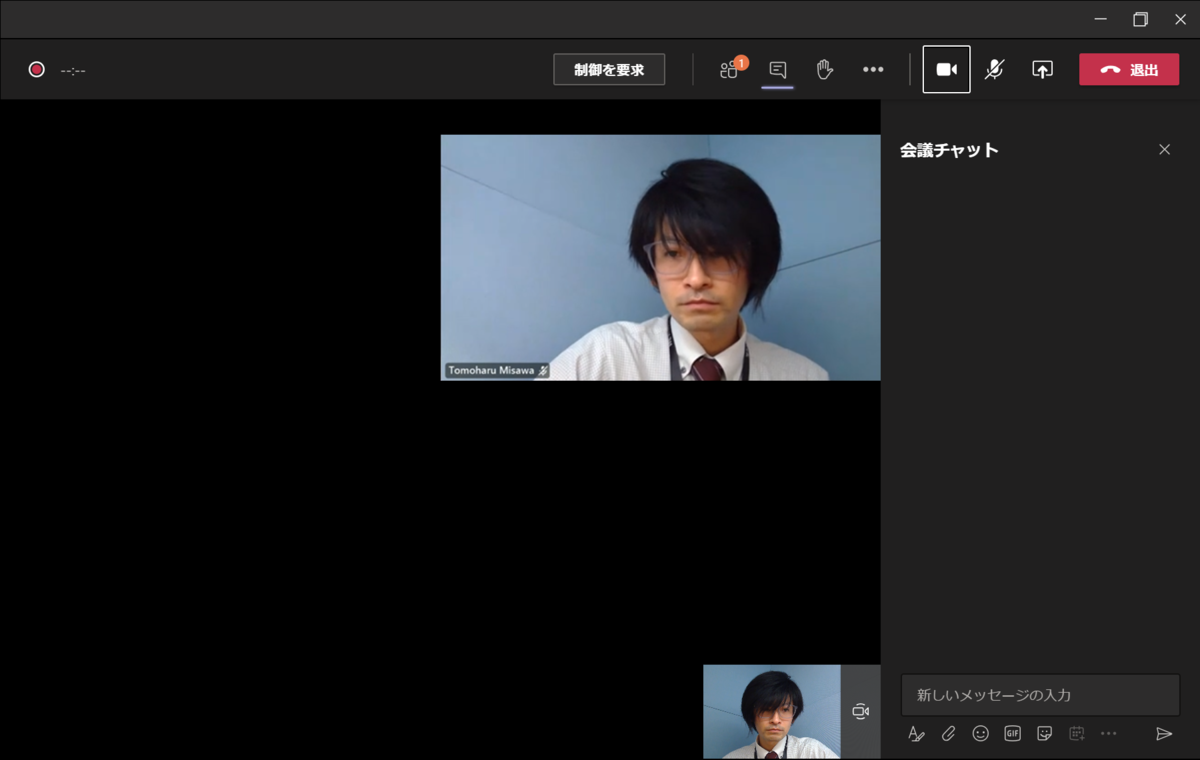The width and height of the screenshot is (1200, 760).
Task: Insert a GIF into the chat
Action: (1011, 733)
